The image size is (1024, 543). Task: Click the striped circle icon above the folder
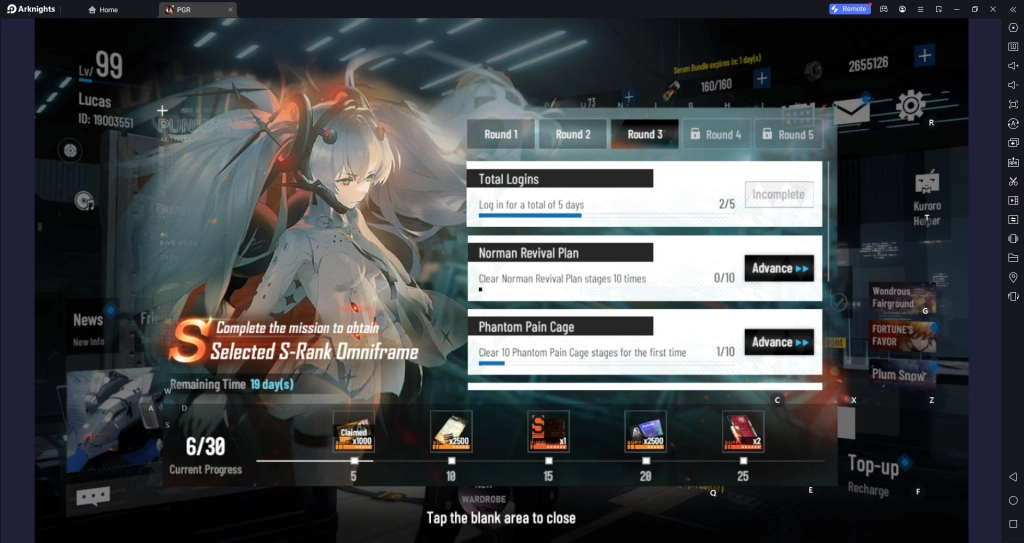(x=1013, y=239)
